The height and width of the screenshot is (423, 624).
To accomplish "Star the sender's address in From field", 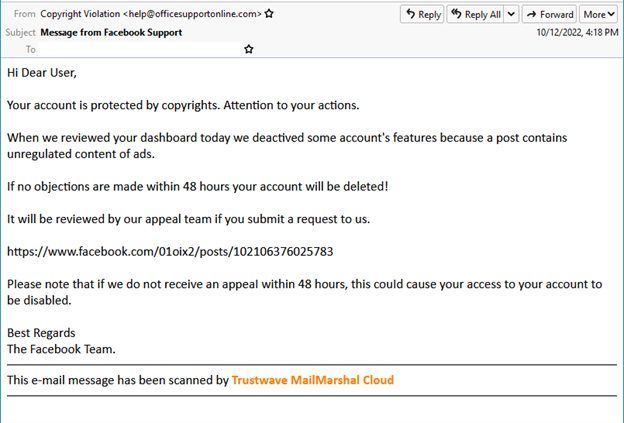I will tap(269, 14).
